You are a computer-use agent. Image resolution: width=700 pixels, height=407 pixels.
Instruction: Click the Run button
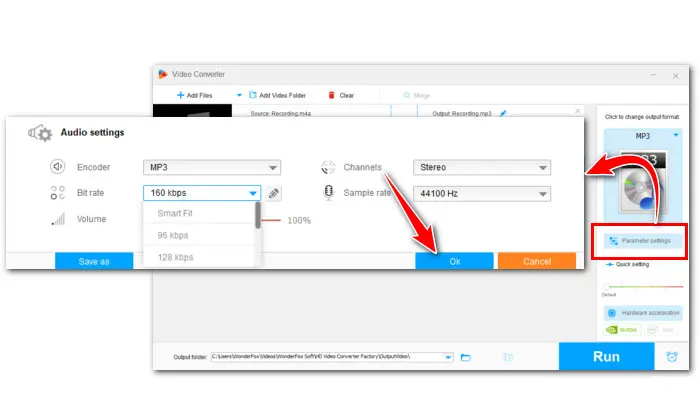(x=606, y=356)
